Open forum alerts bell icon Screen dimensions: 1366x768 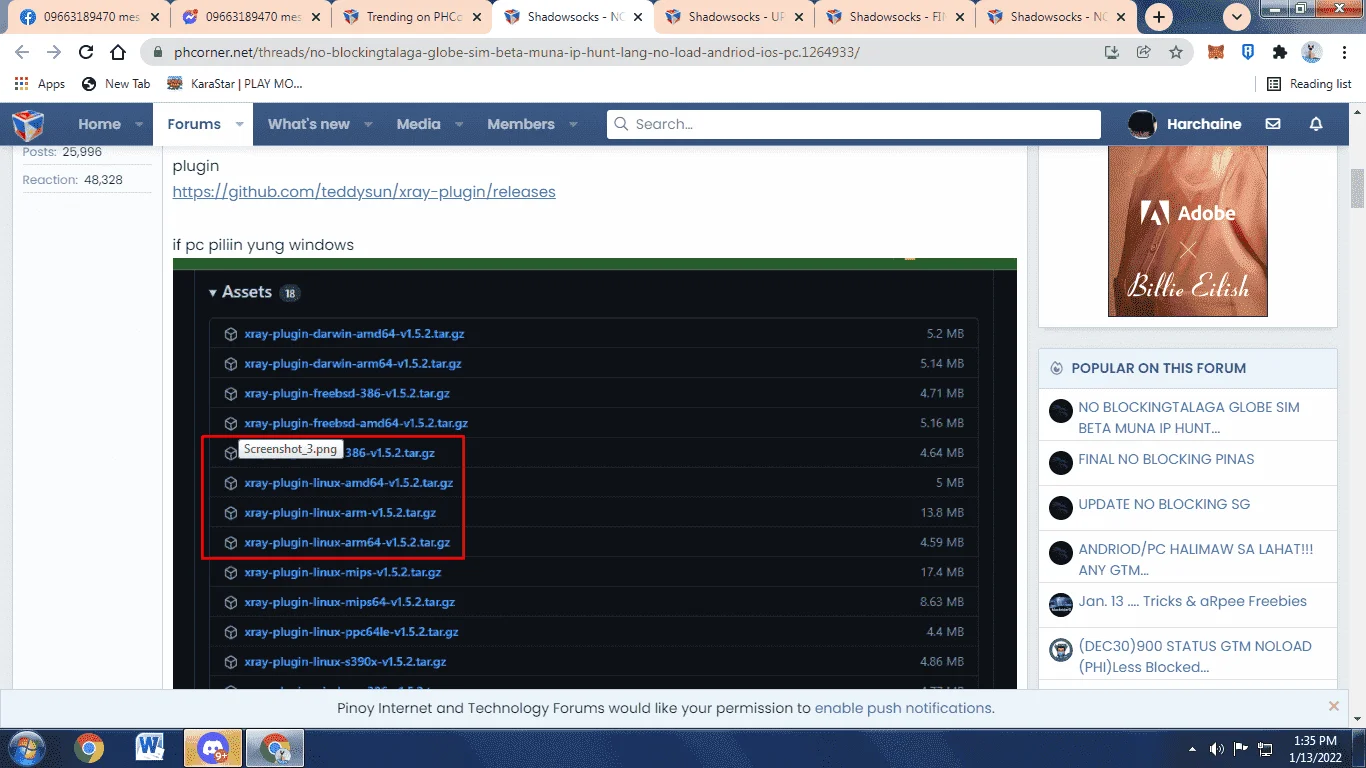coord(1316,124)
